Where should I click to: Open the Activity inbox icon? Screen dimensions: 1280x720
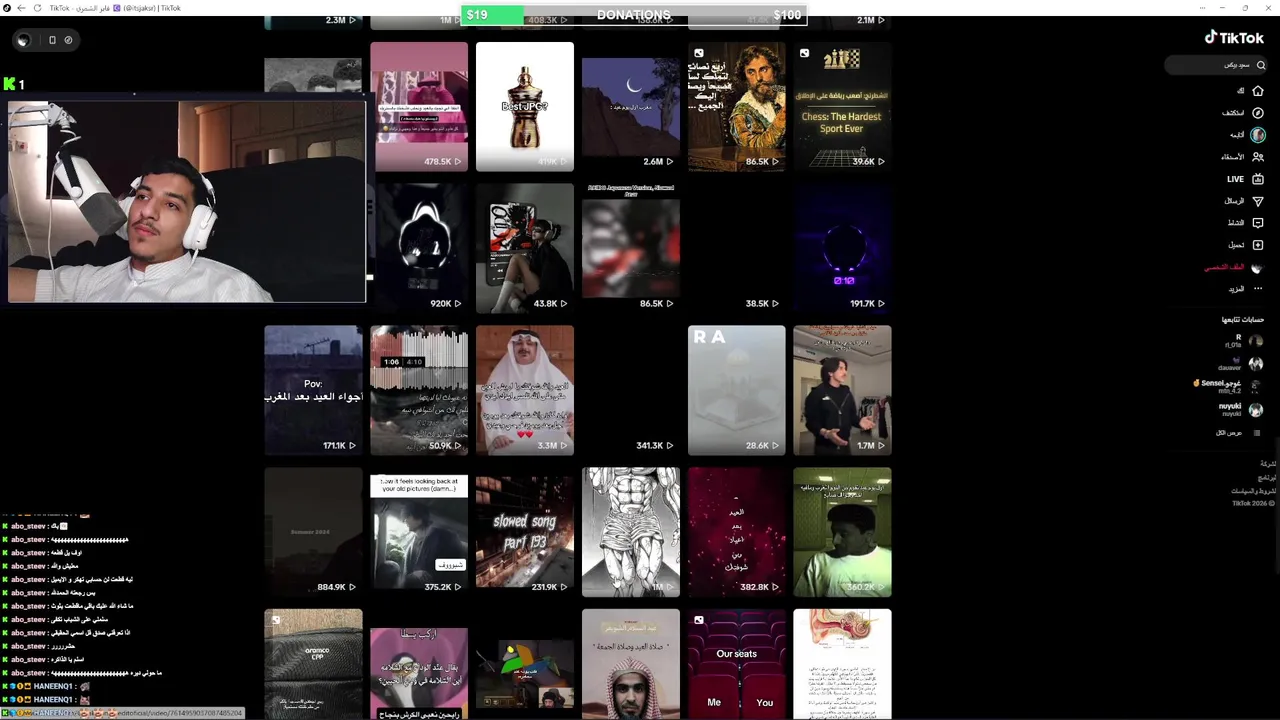point(1258,223)
